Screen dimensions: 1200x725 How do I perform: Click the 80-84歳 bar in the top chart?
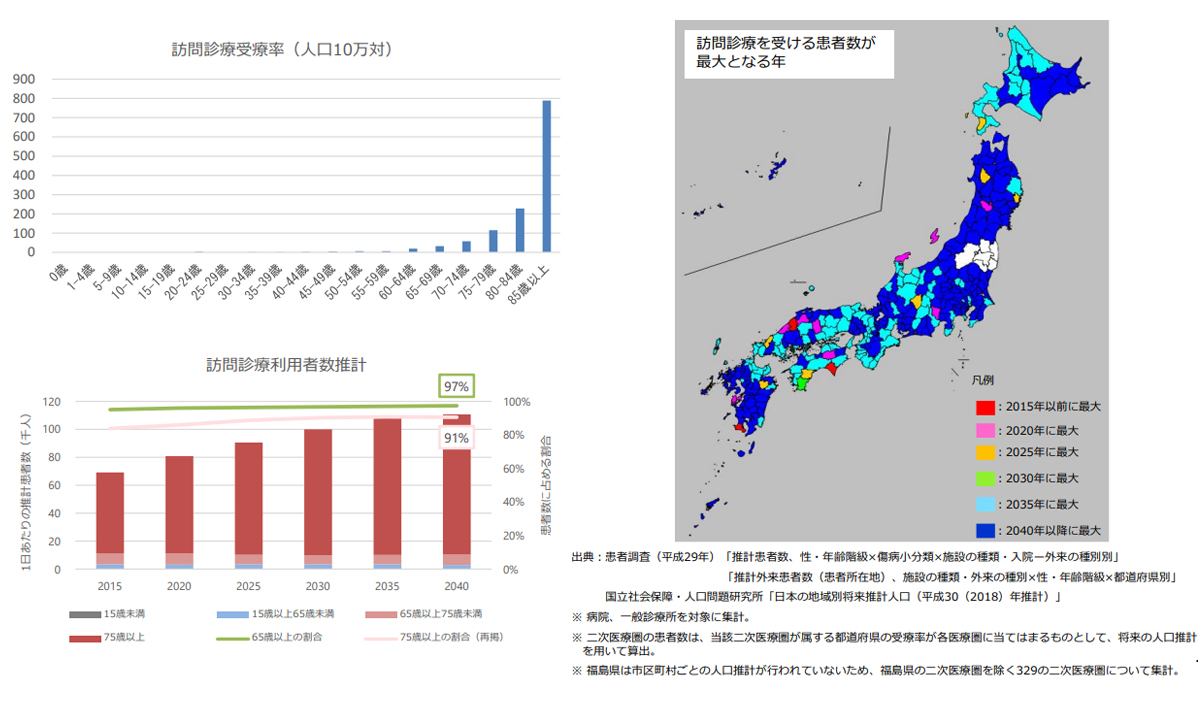(x=520, y=230)
